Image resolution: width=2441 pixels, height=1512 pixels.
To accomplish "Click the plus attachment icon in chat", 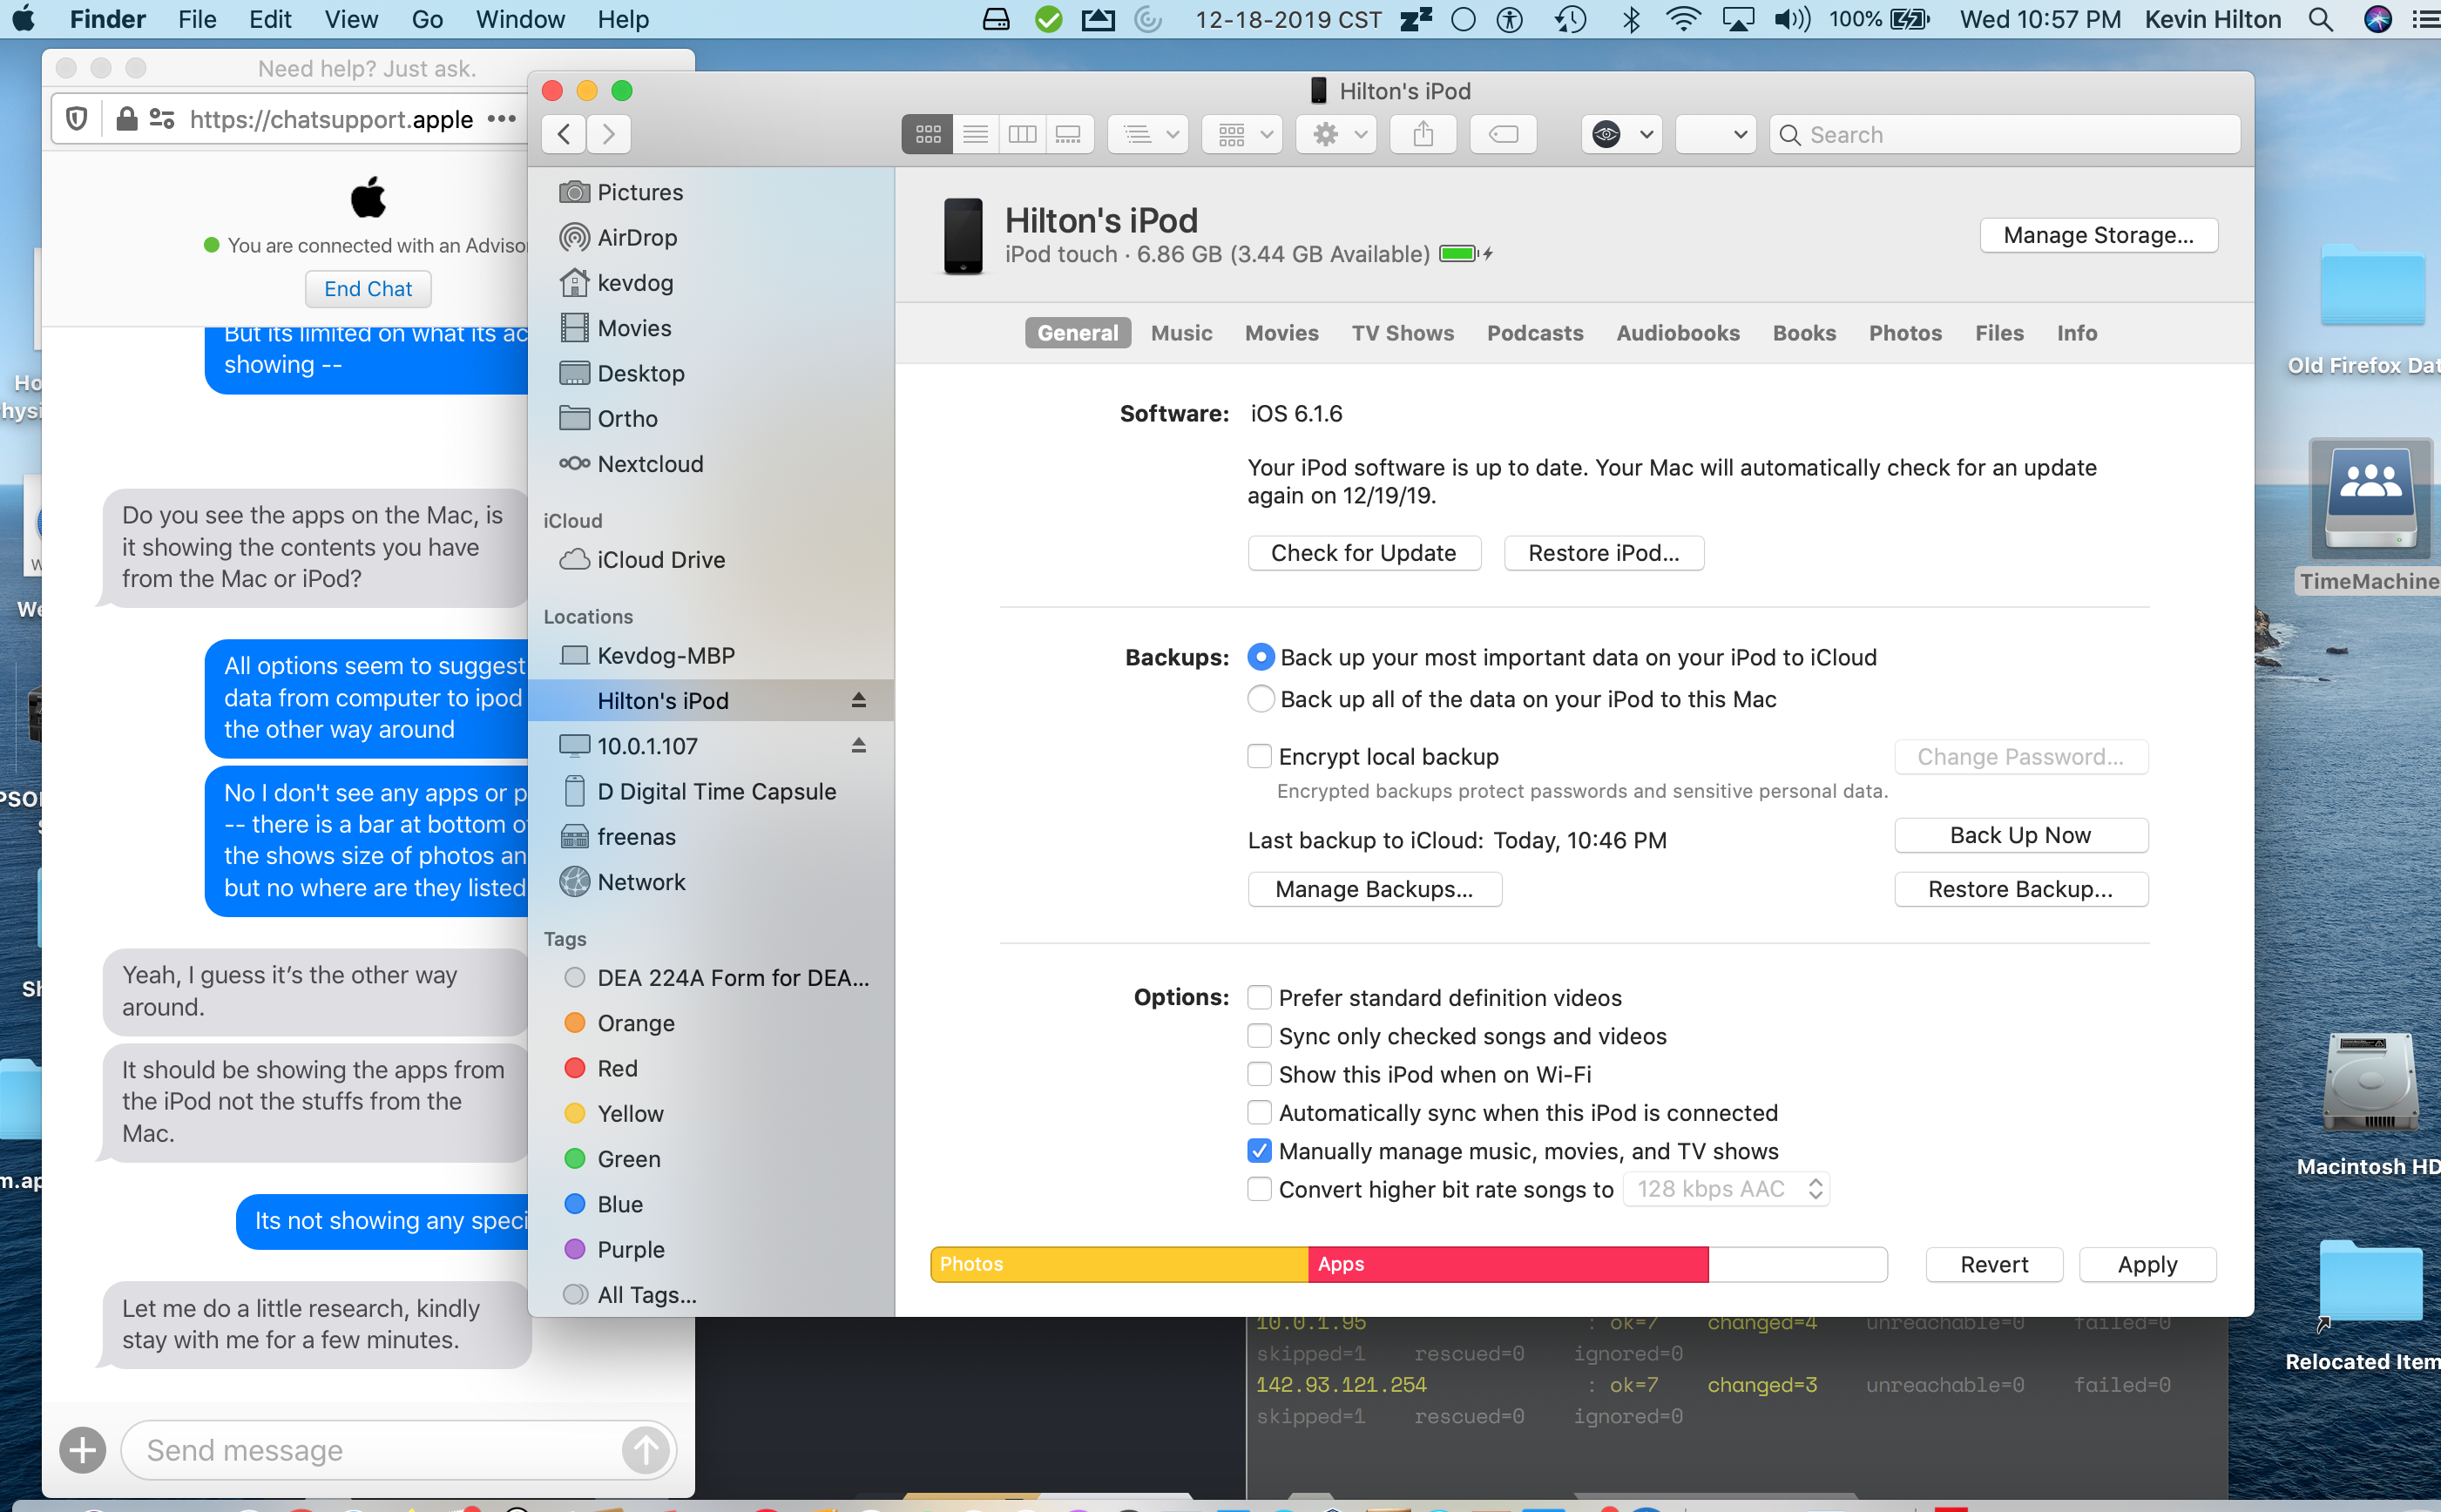I will [x=82, y=1450].
